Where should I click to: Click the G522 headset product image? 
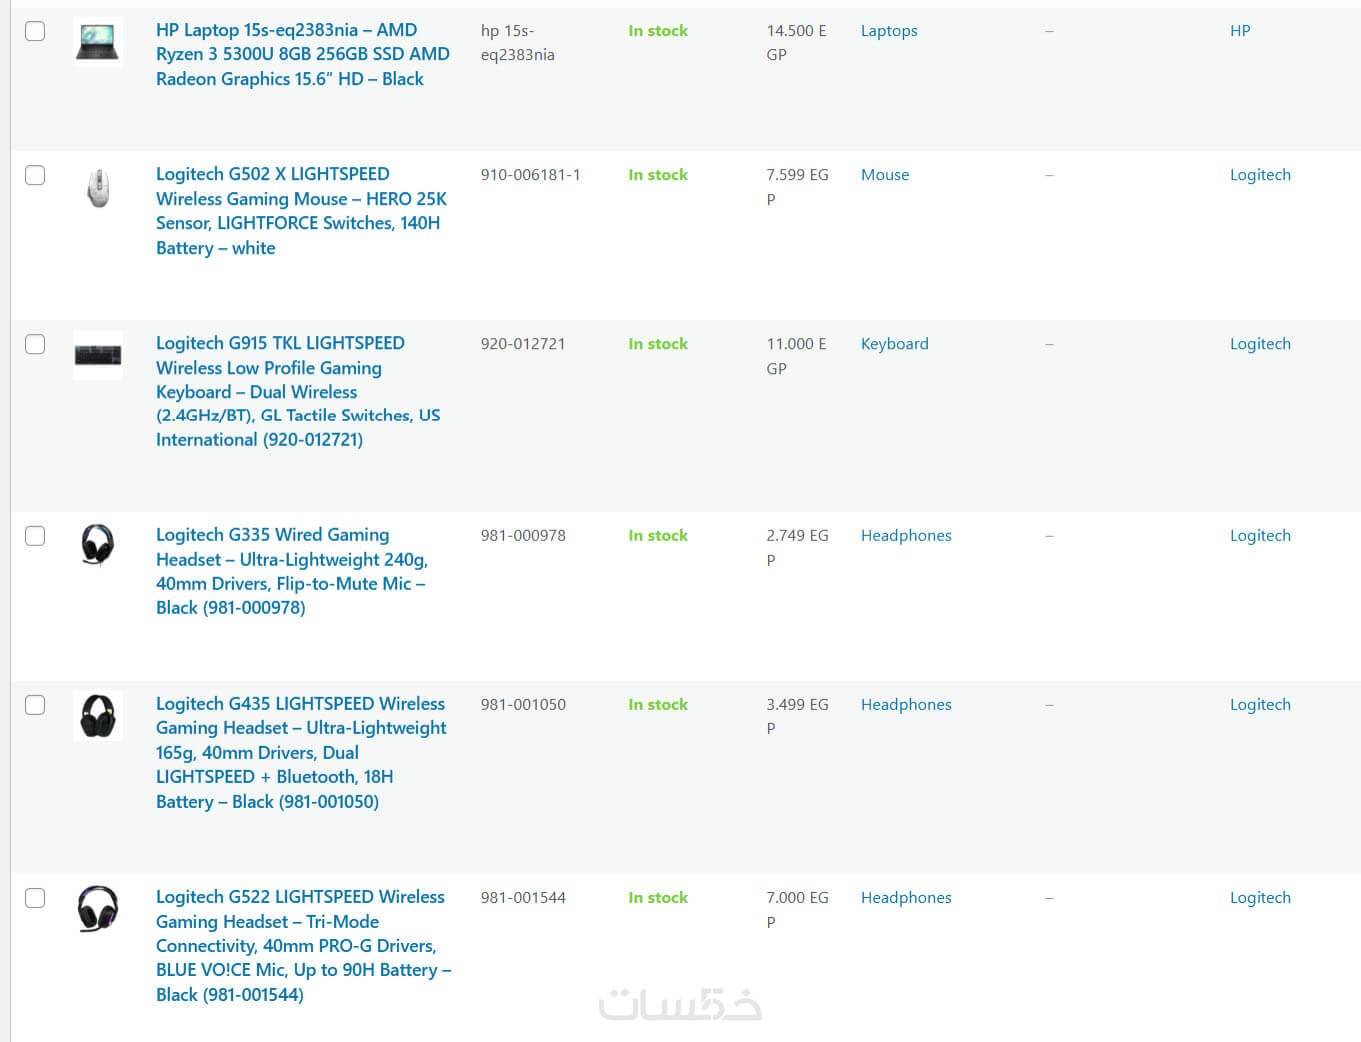coord(98,908)
